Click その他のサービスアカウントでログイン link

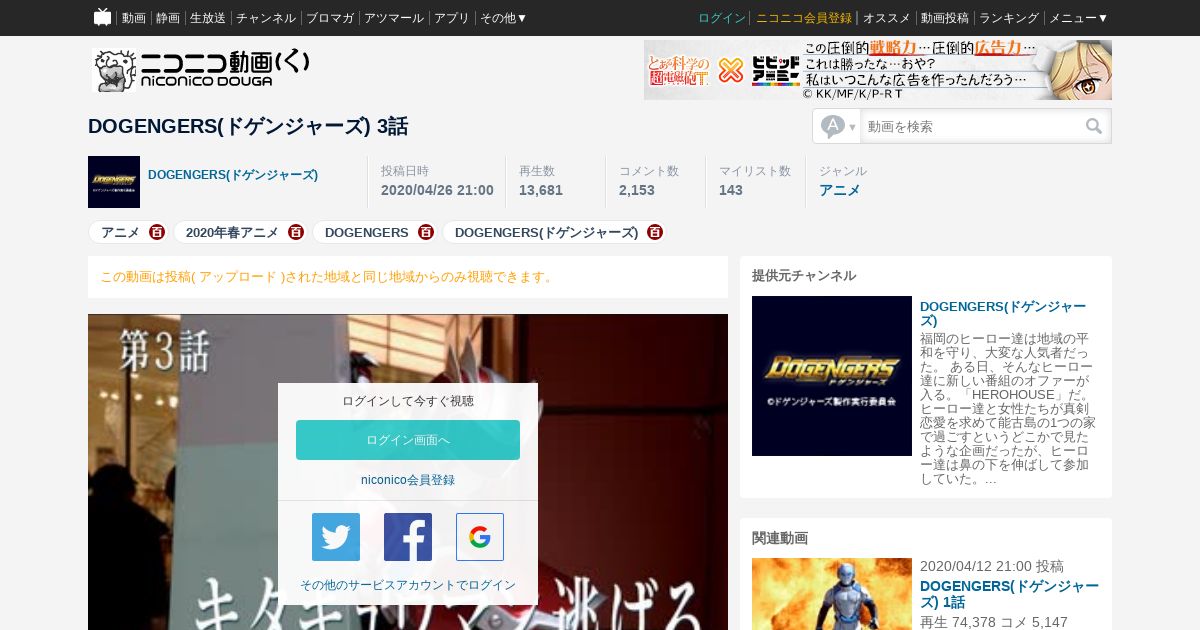coord(408,585)
